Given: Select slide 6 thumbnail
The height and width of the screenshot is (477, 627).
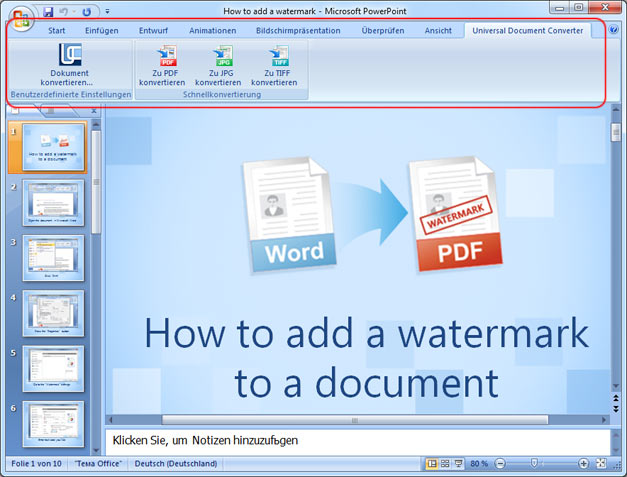Looking at the screenshot, I should tap(53, 424).
